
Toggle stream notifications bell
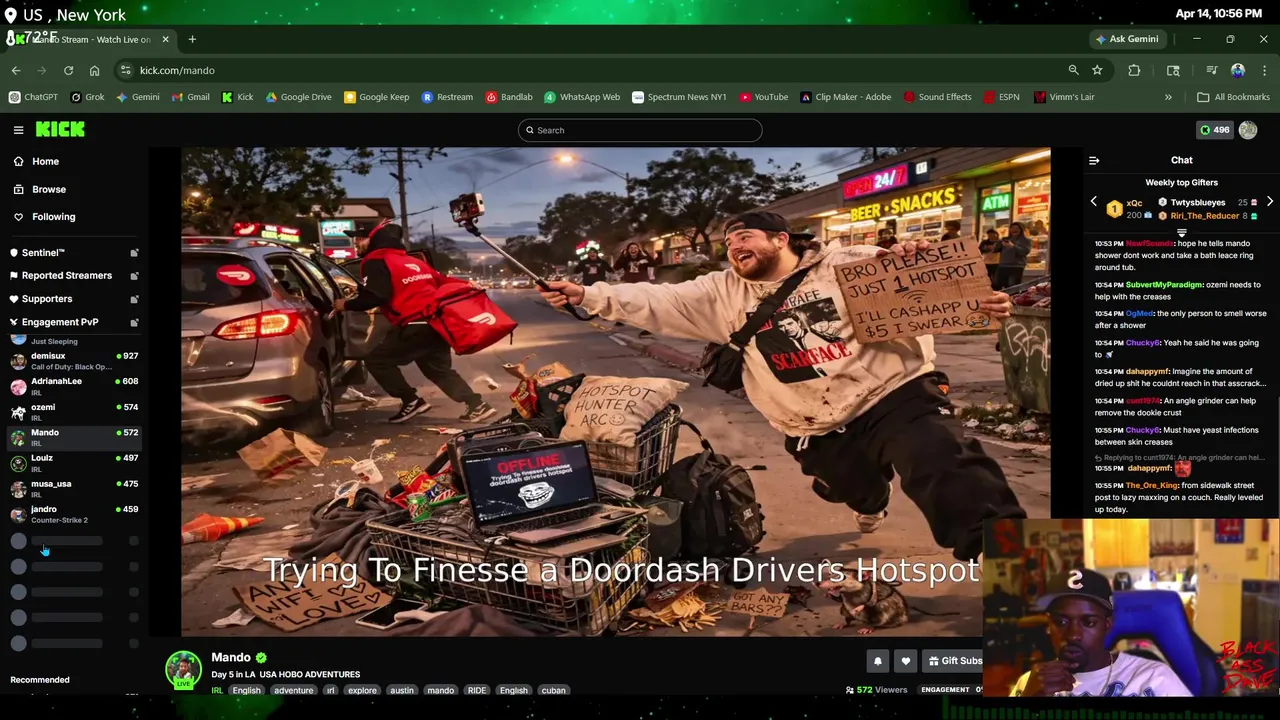pos(877,661)
